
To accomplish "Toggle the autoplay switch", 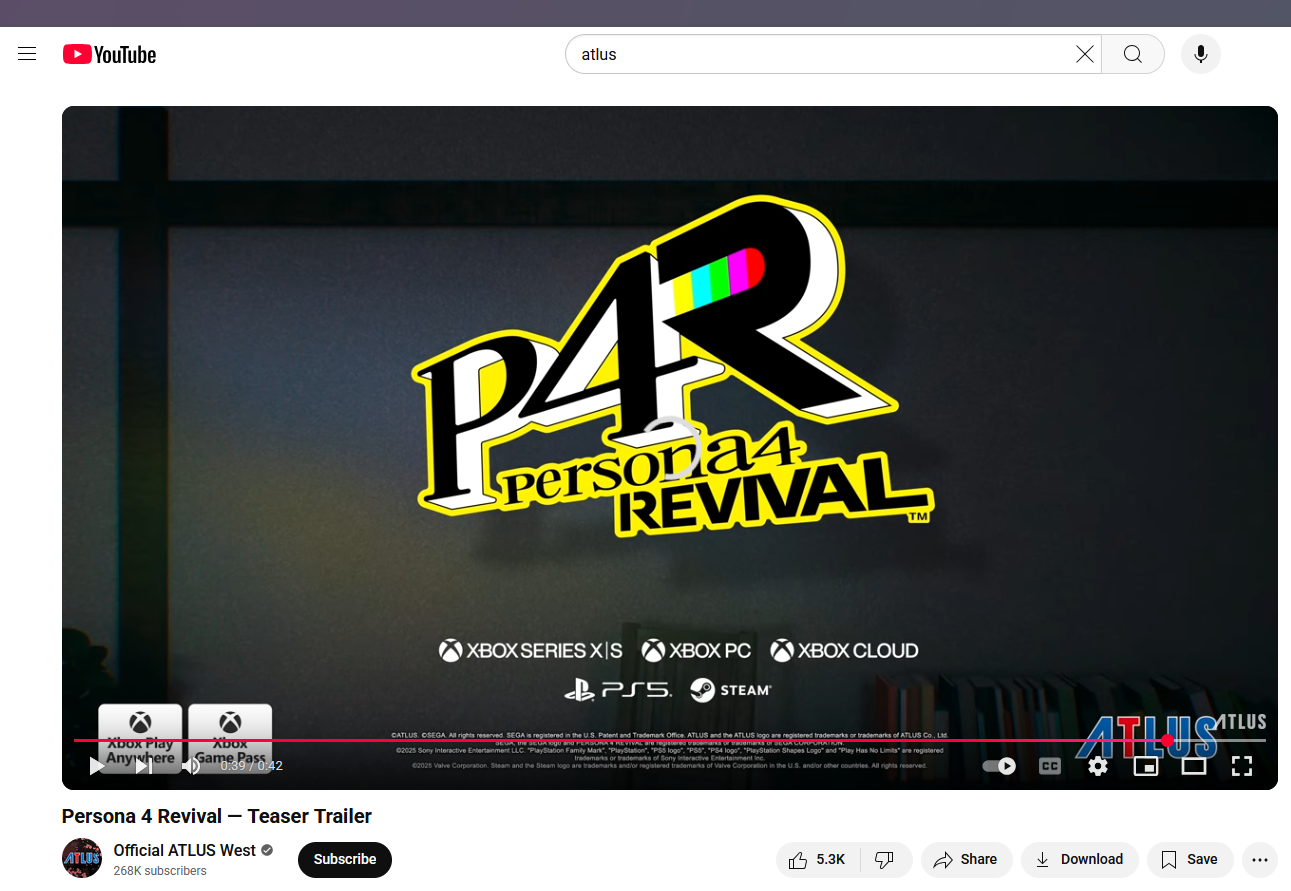I will click(999, 766).
